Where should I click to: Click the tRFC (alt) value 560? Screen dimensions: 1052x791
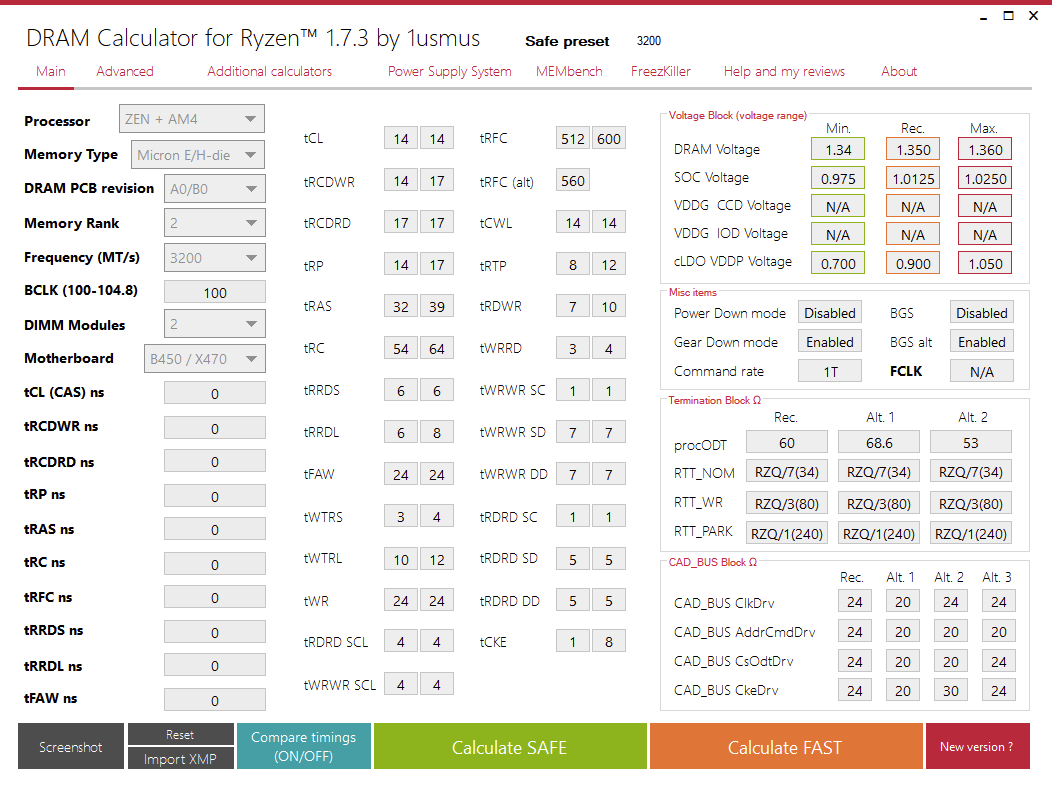click(573, 180)
